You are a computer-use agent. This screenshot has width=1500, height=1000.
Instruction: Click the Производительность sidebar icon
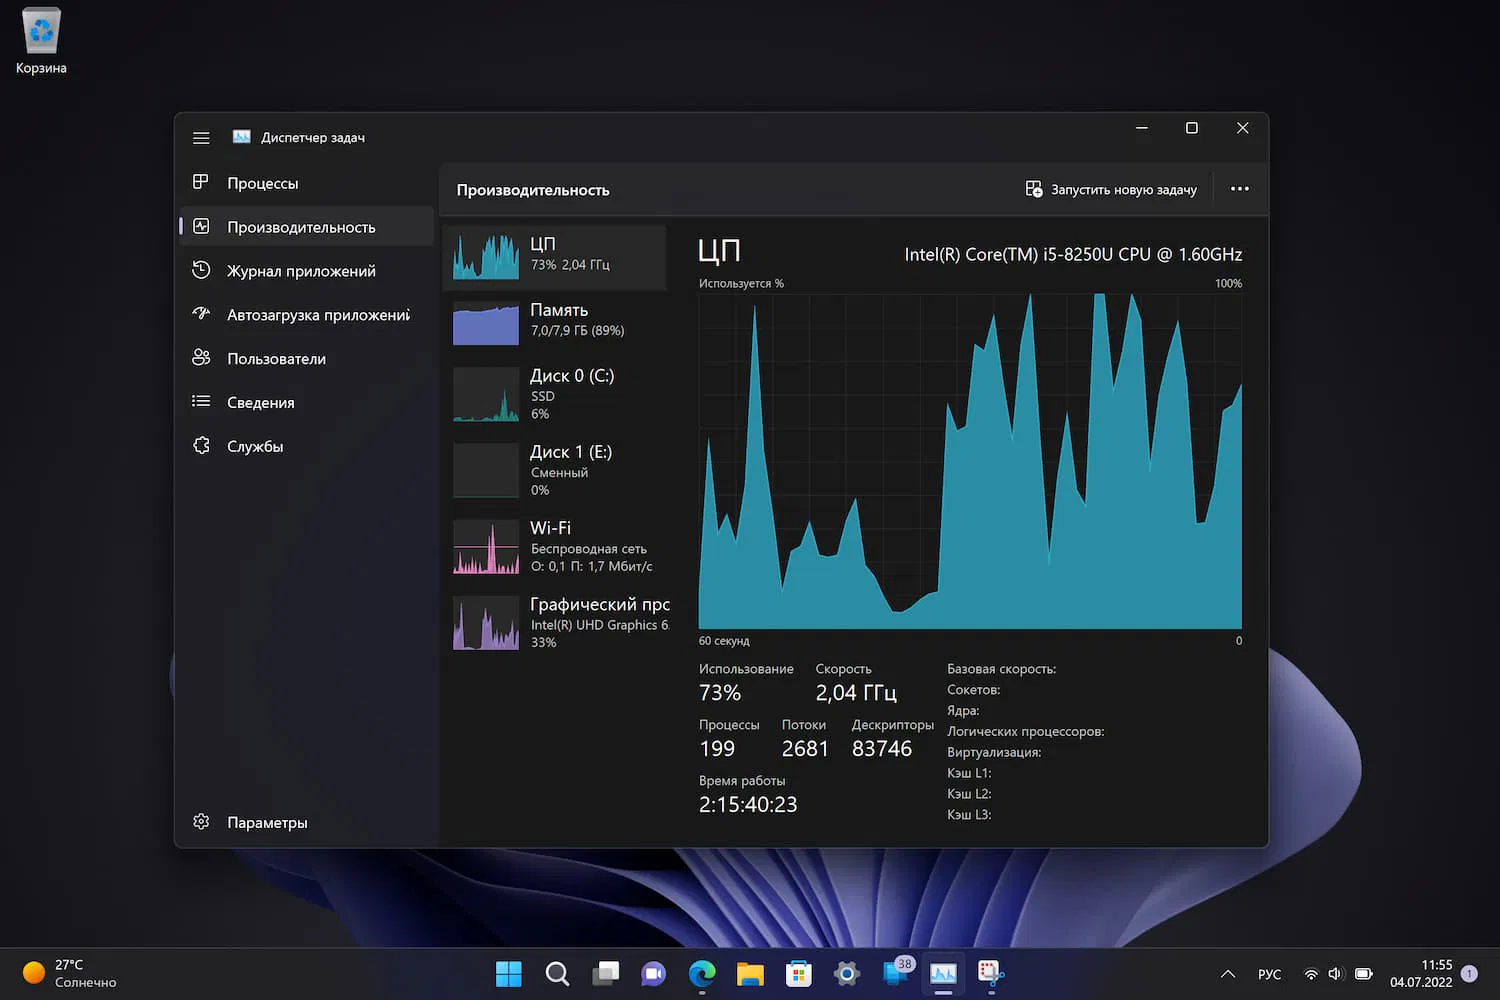tap(201, 226)
